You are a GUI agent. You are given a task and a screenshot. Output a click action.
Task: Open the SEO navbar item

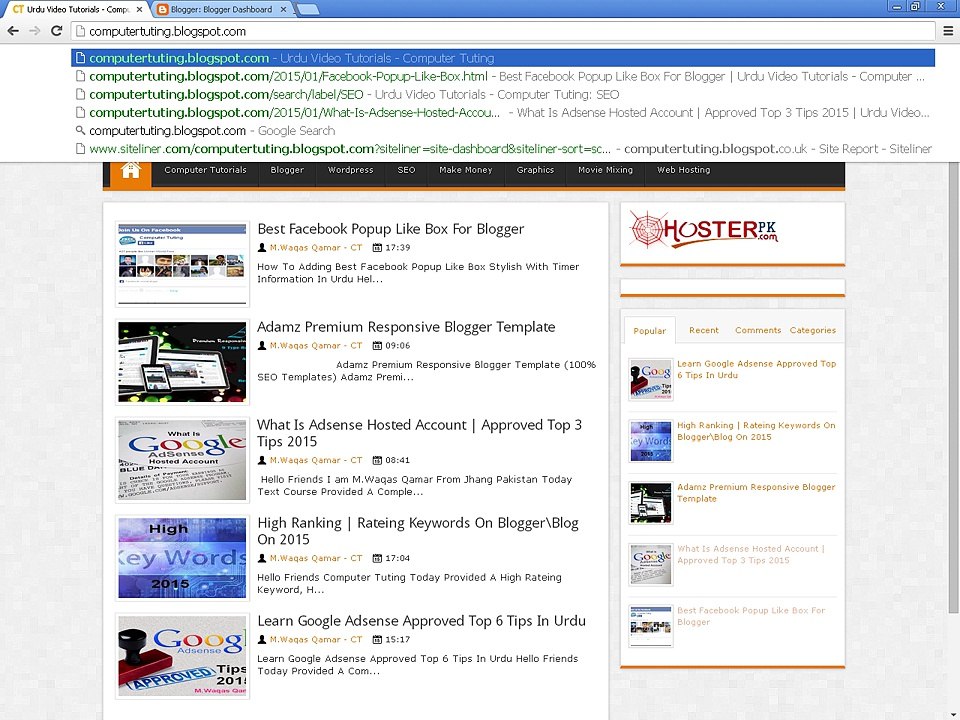406,170
